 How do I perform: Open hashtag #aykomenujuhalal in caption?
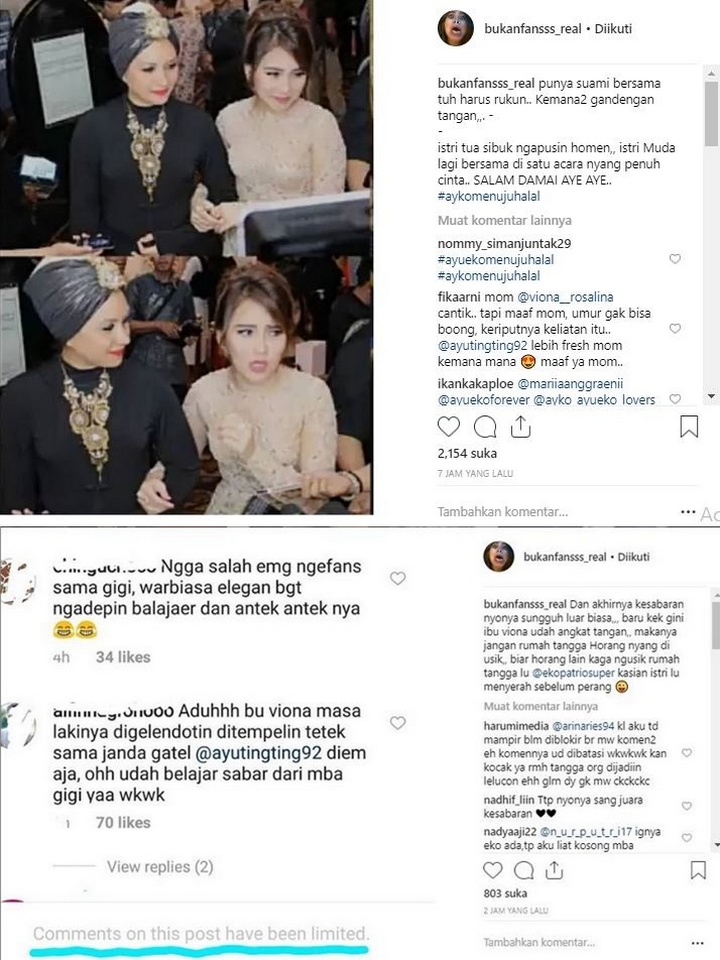489,197
